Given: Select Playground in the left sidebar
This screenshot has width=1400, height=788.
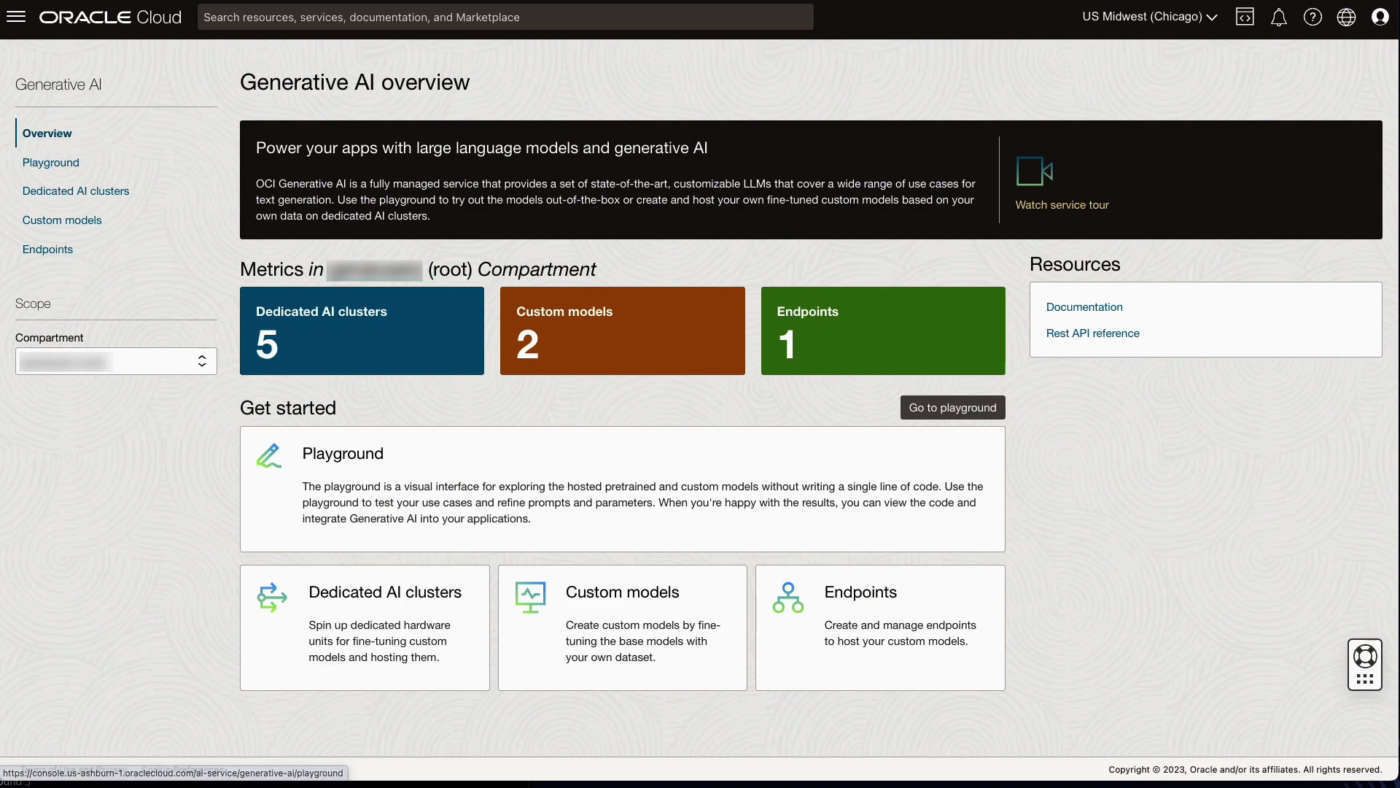Looking at the screenshot, I should (51, 162).
